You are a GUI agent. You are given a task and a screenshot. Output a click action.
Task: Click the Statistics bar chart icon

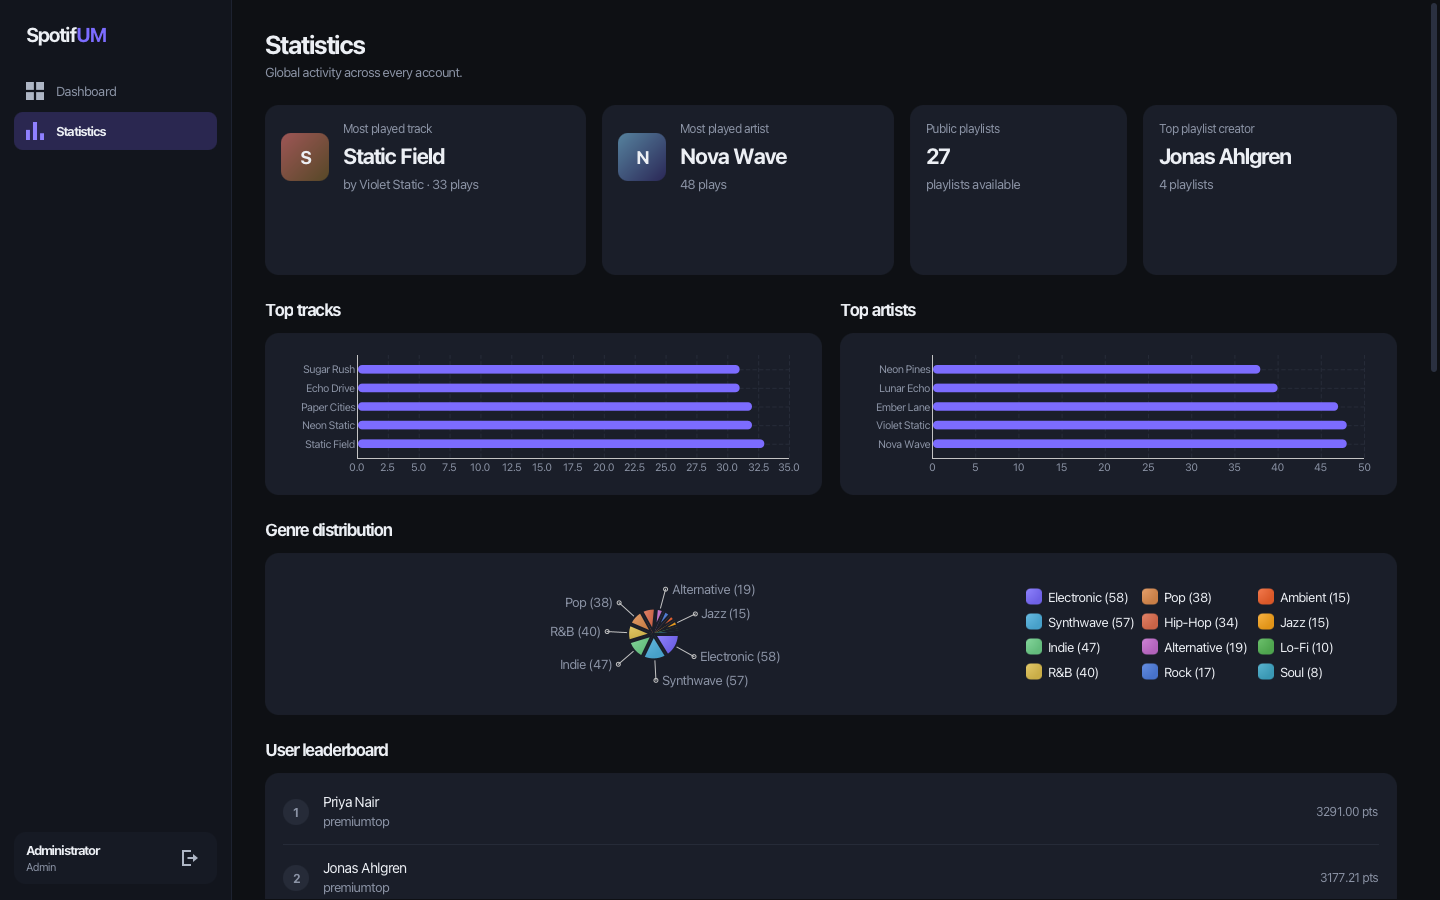pos(35,131)
